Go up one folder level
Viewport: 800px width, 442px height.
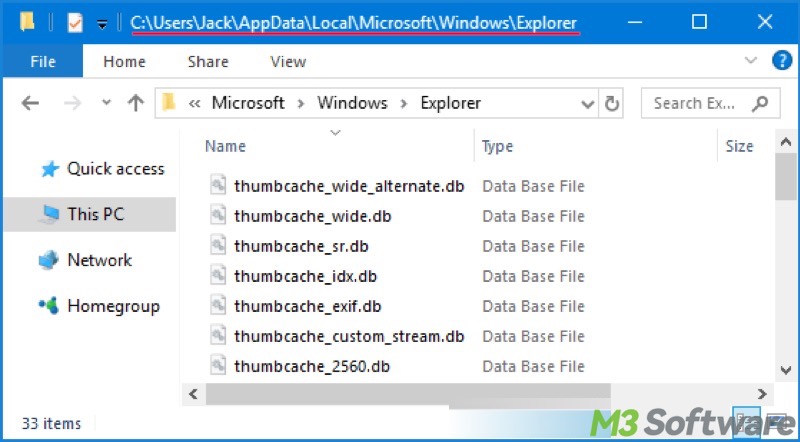click(135, 104)
